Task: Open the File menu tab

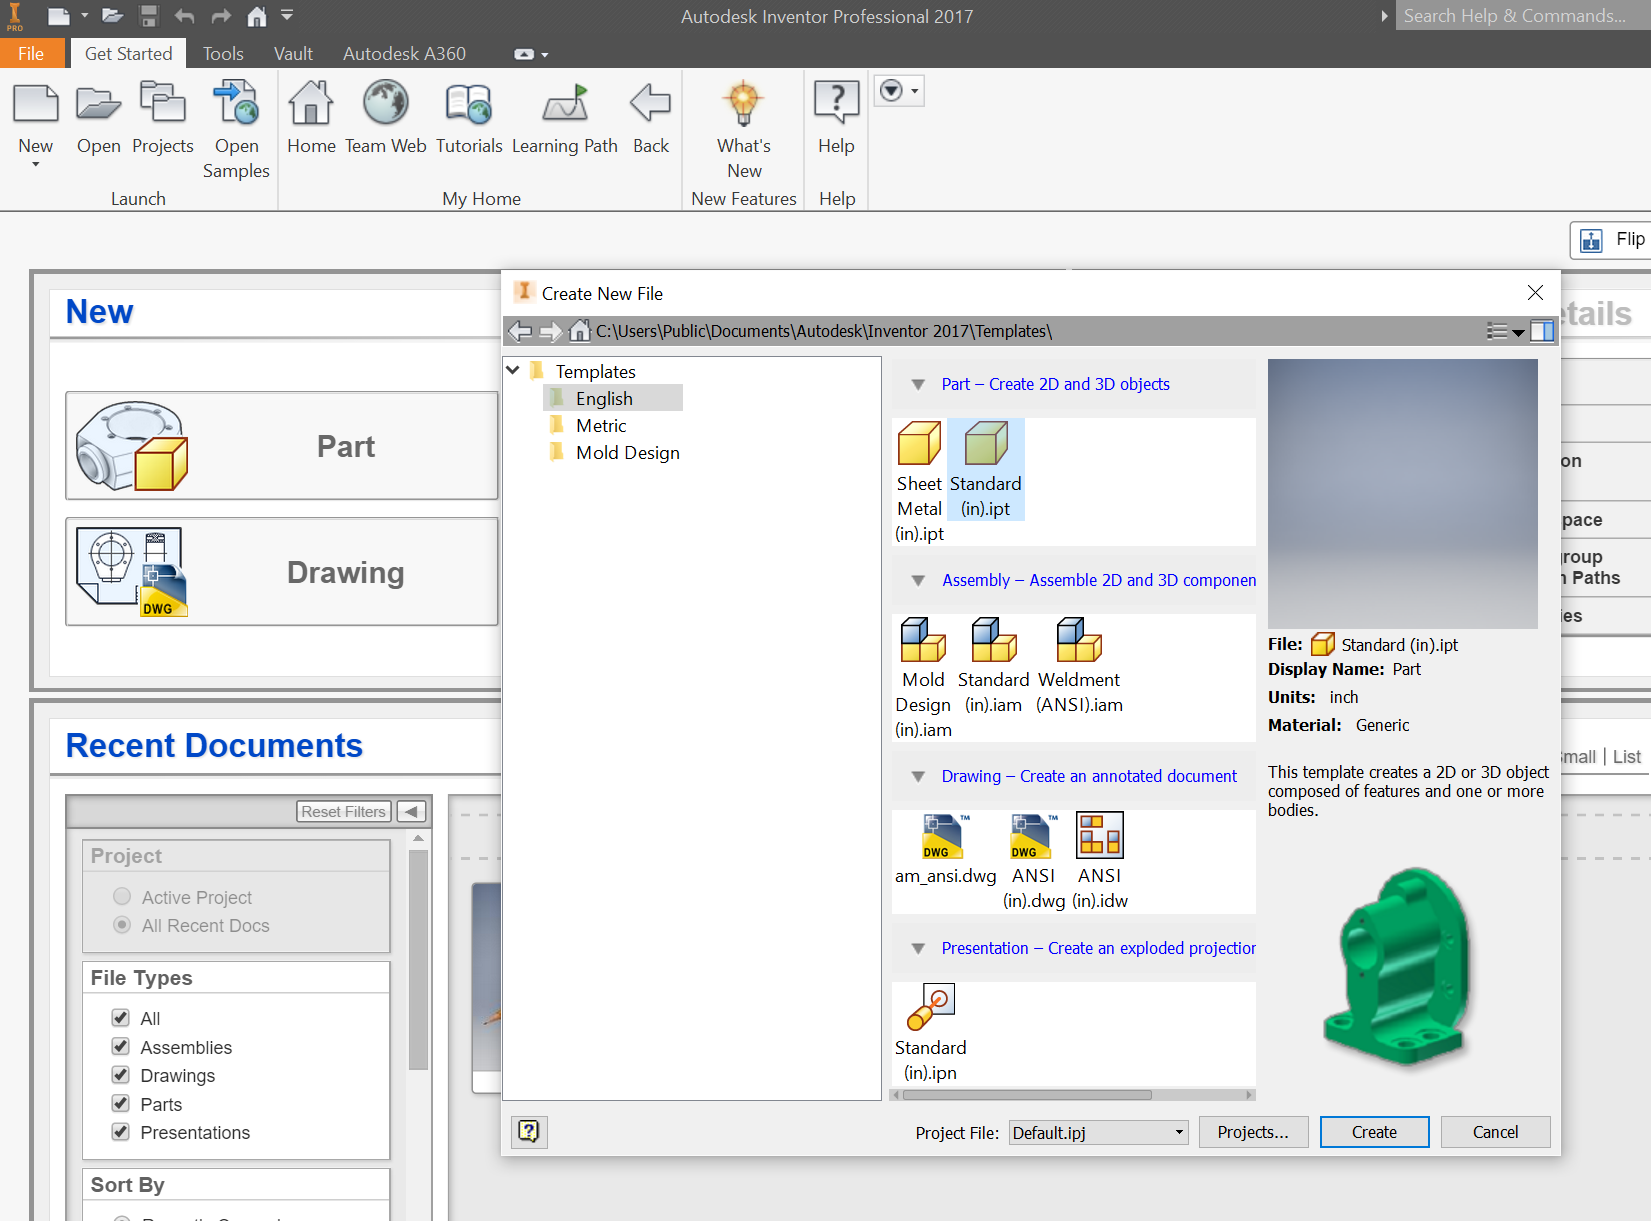Action: click(x=32, y=53)
